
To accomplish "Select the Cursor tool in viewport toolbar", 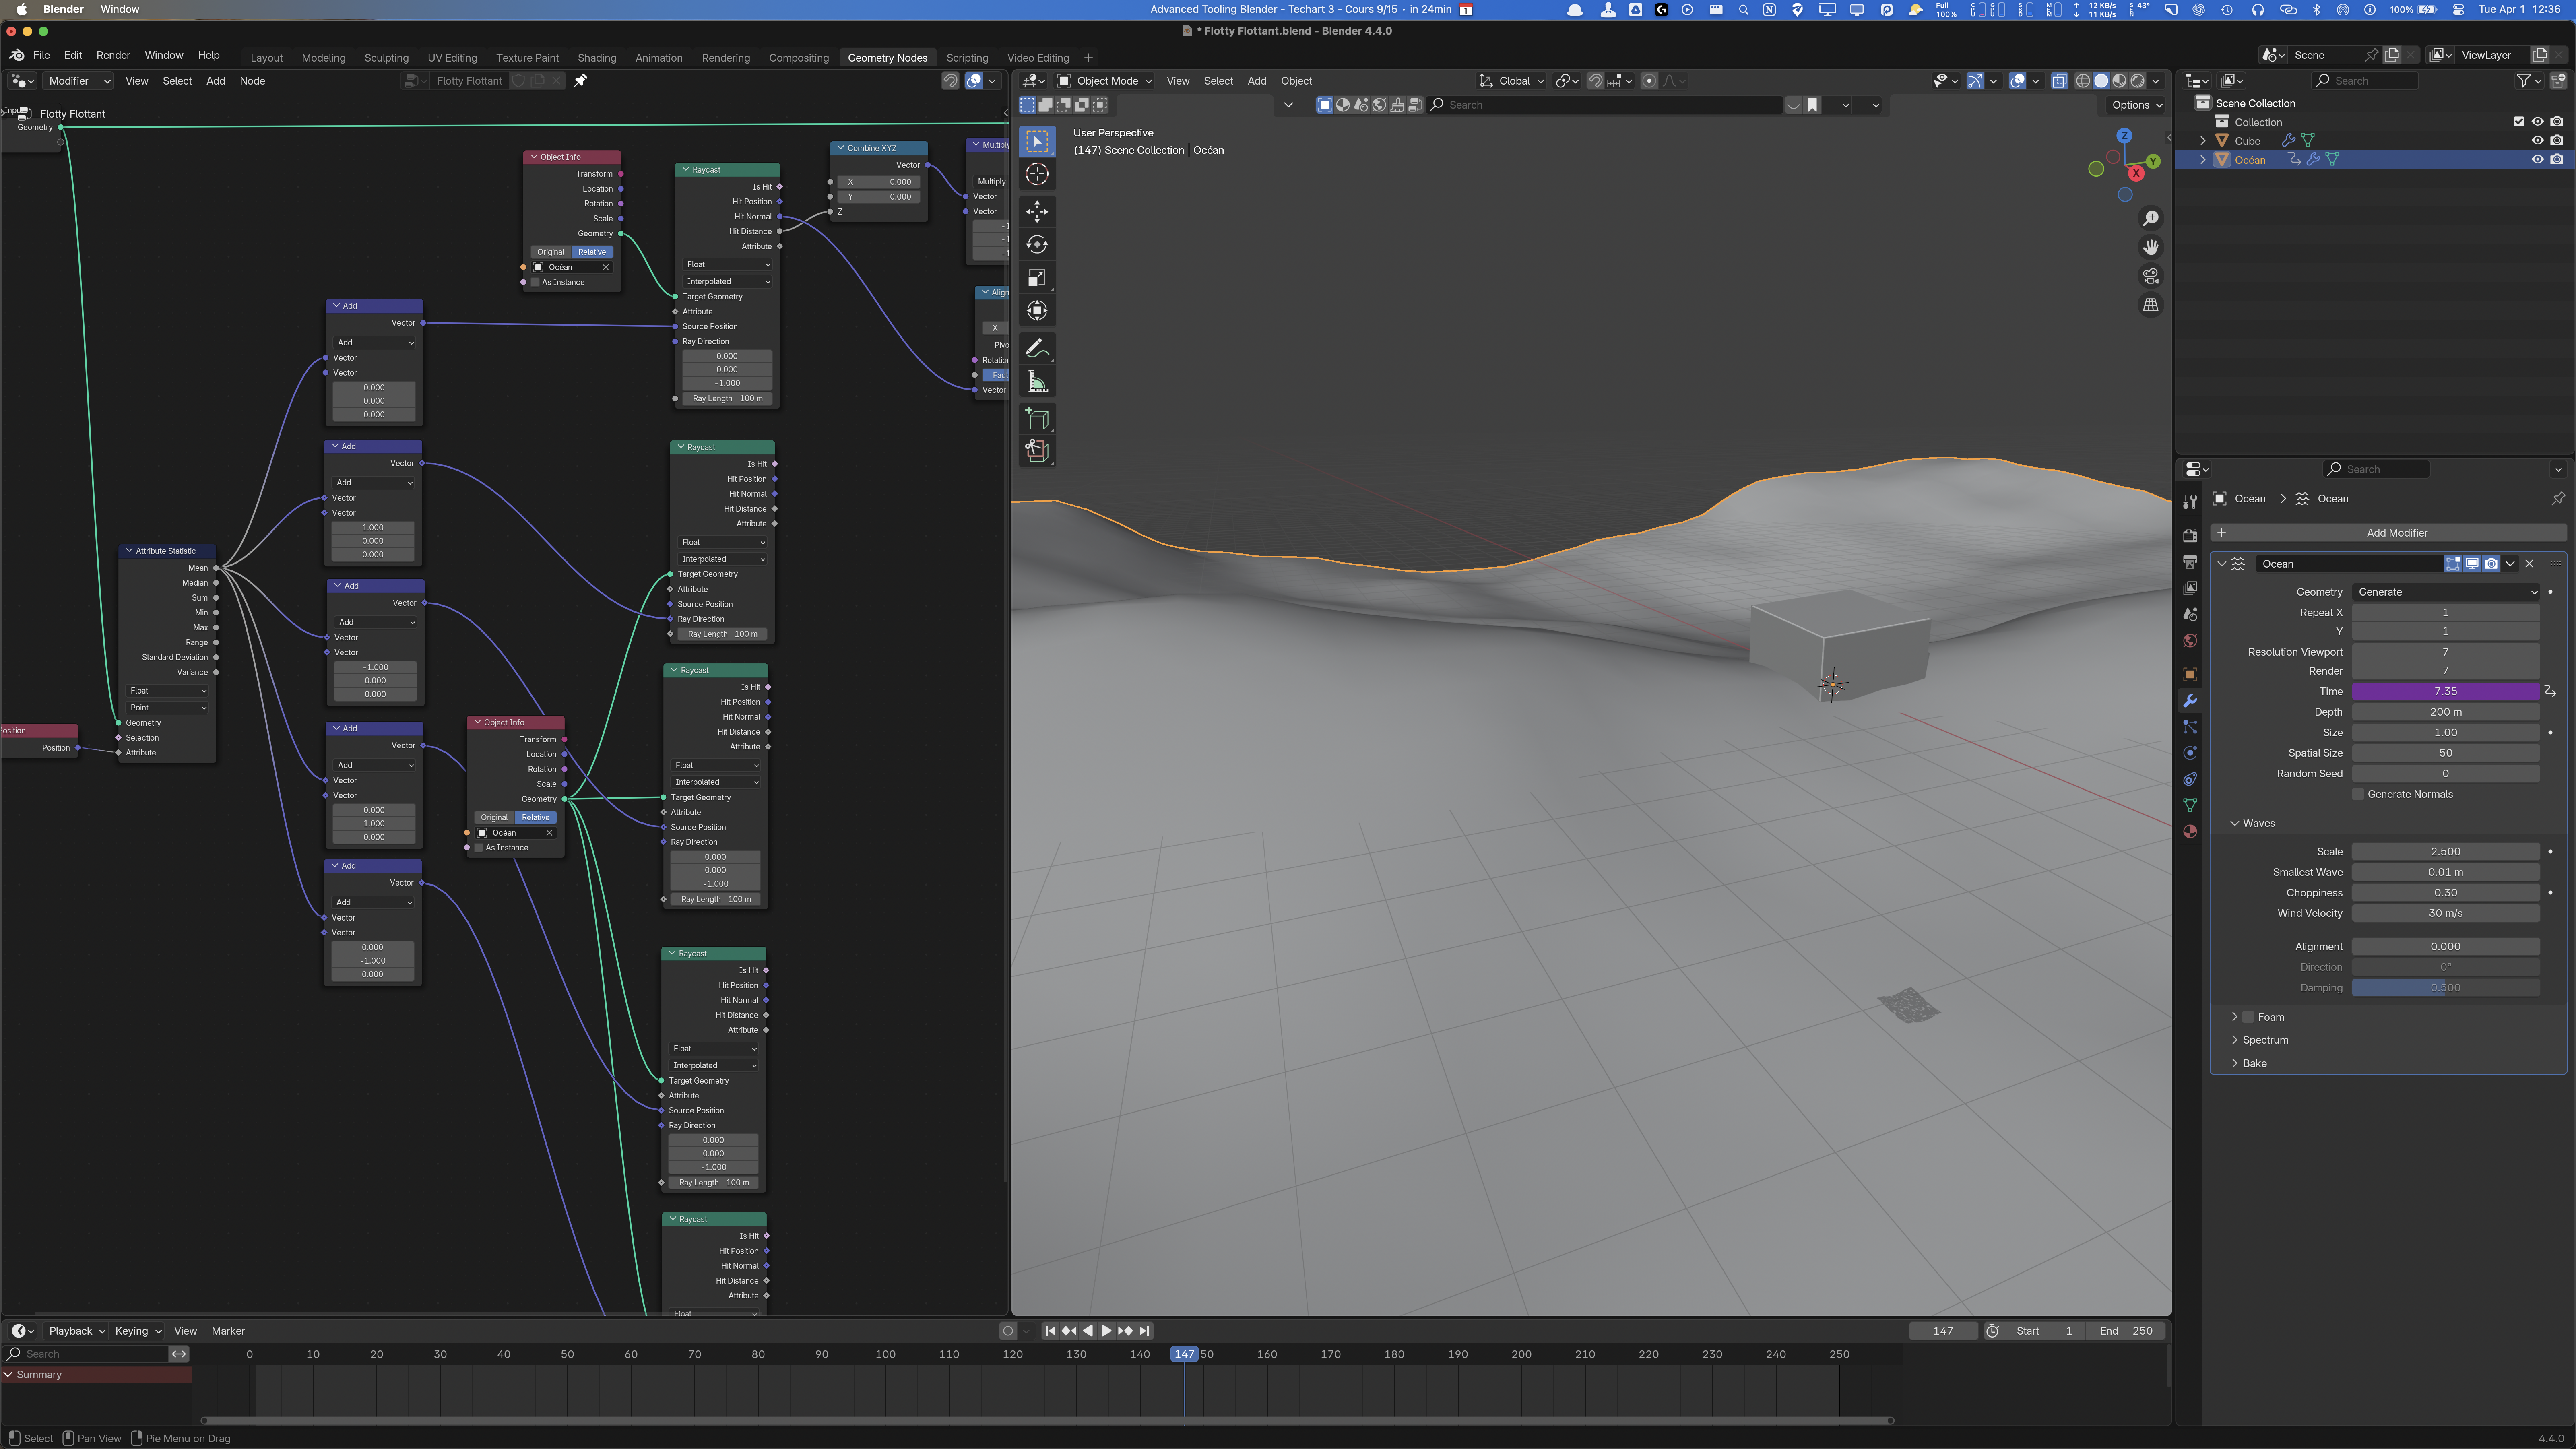I will [1037, 174].
